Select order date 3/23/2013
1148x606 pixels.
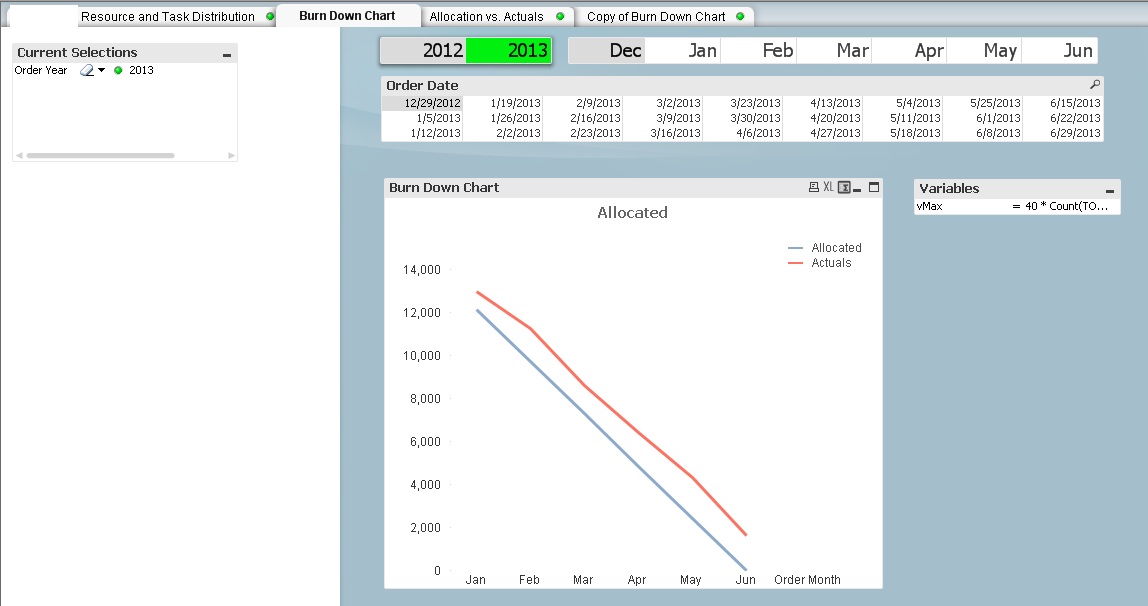742,103
